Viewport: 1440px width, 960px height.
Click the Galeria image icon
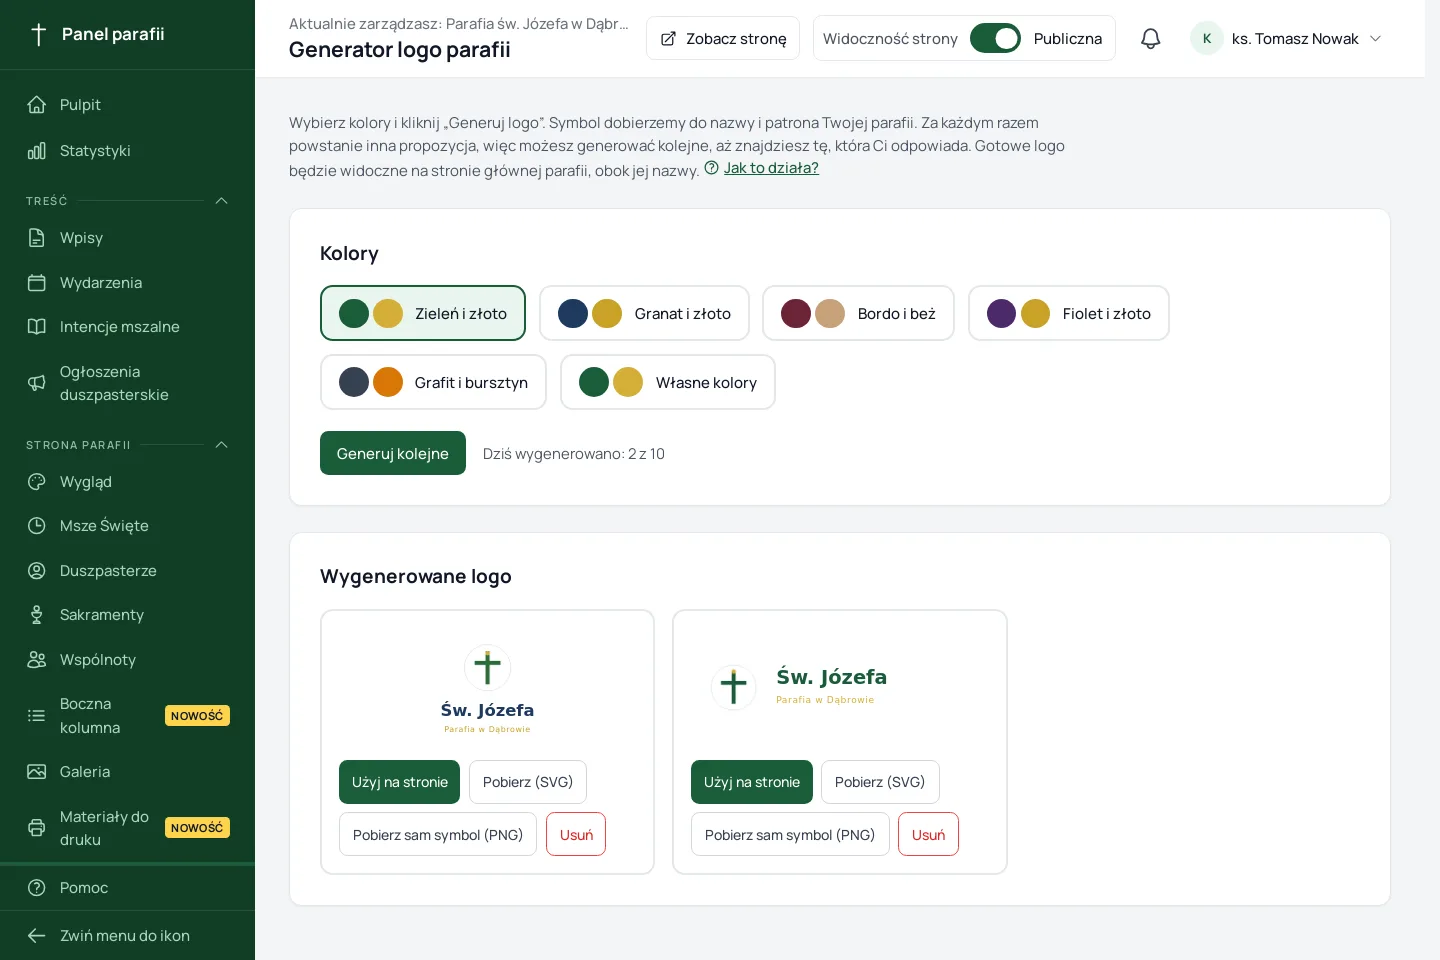pyautogui.click(x=37, y=772)
